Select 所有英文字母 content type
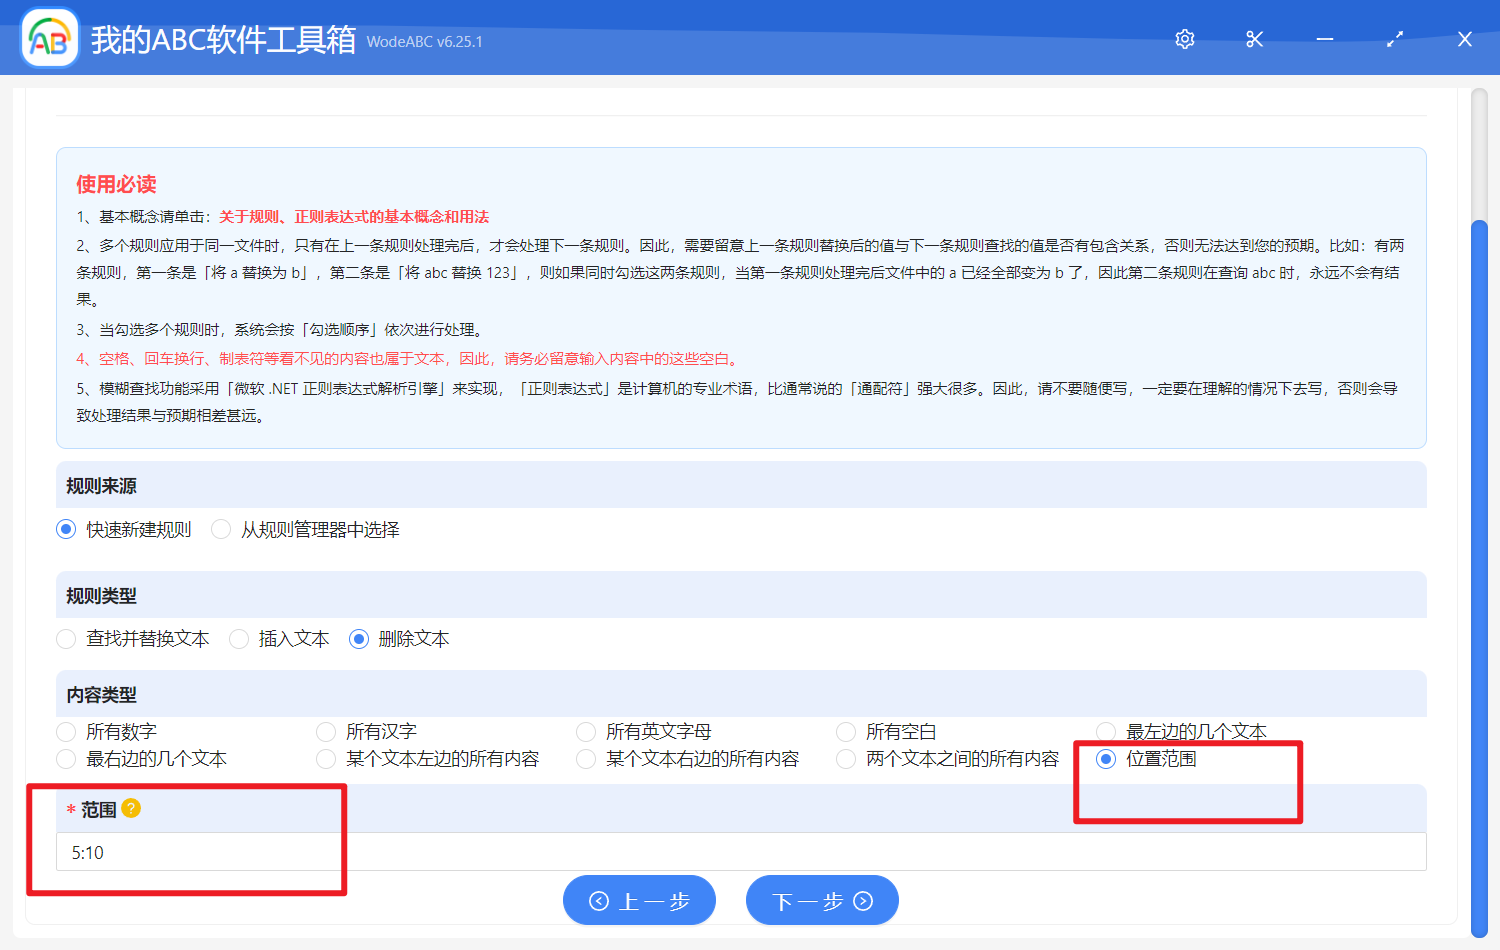 tap(586, 731)
